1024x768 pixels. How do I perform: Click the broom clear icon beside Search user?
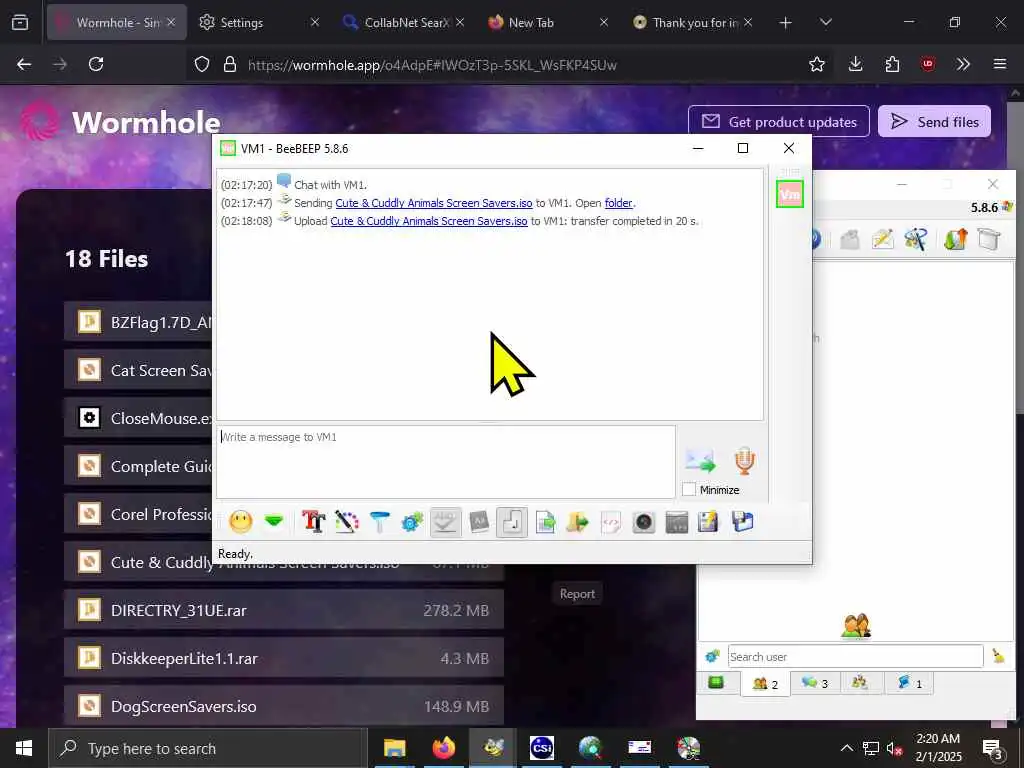pos(999,656)
